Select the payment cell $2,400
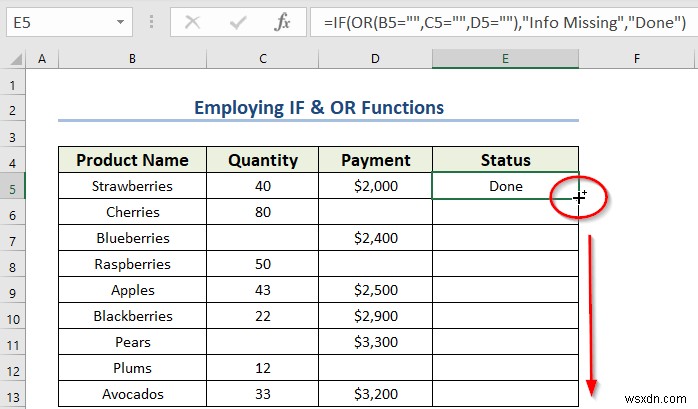The width and height of the screenshot is (698, 409). pos(375,238)
